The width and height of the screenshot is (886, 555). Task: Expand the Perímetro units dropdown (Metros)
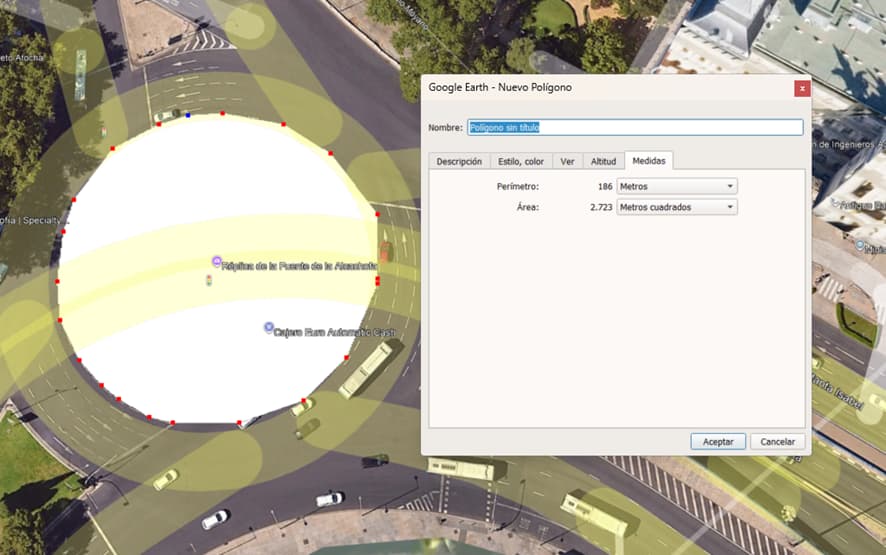pyautogui.click(x=677, y=186)
